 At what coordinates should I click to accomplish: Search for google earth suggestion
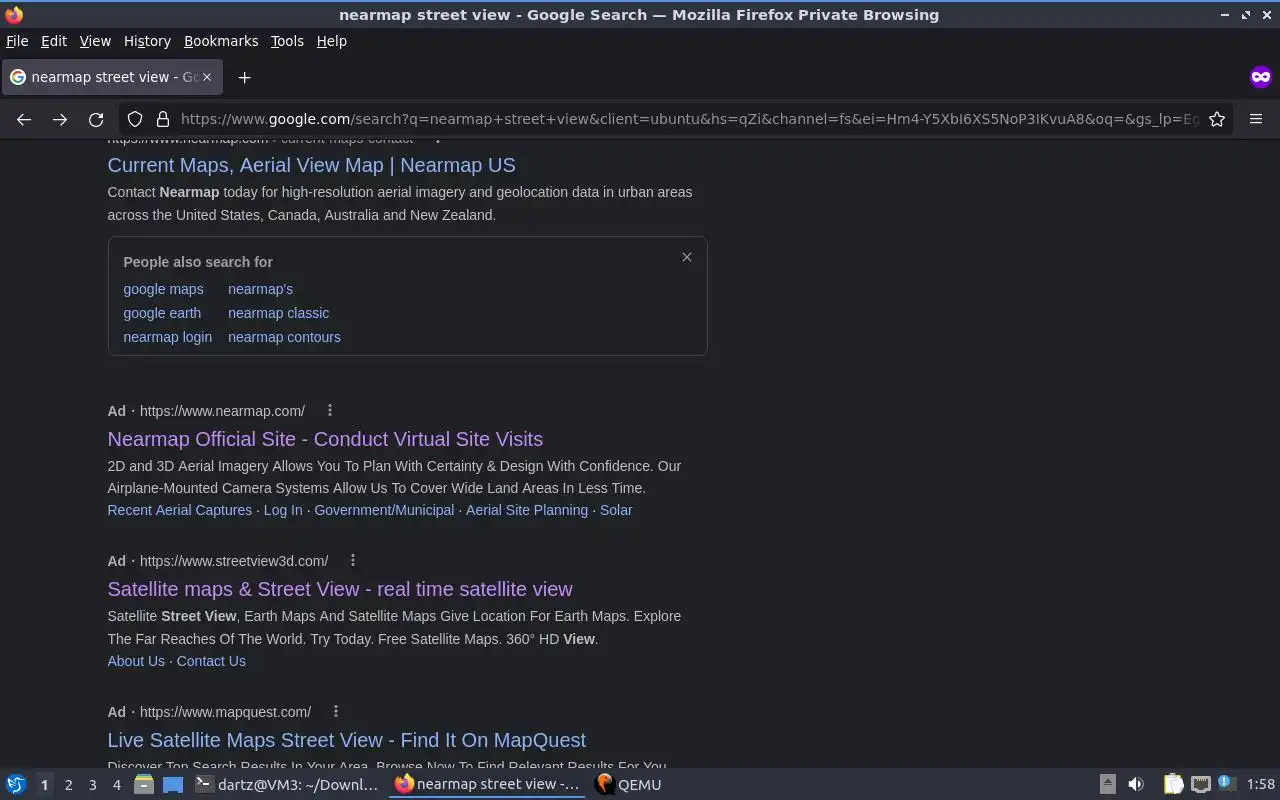tap(162, 313)
